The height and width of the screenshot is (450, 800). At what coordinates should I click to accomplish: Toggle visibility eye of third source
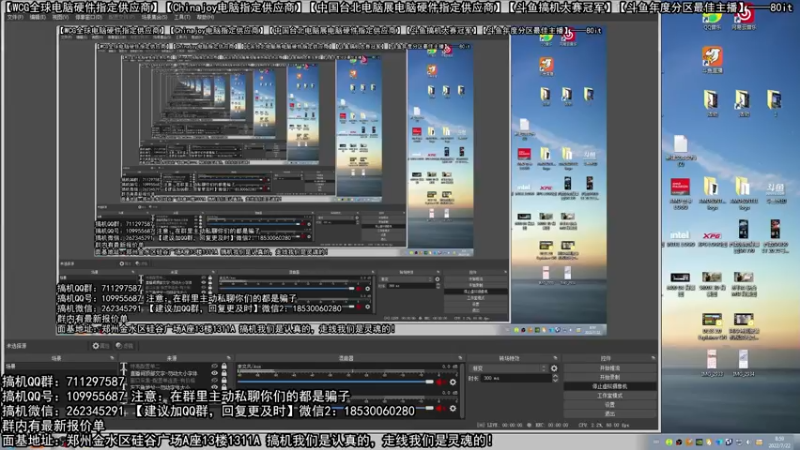214,381
